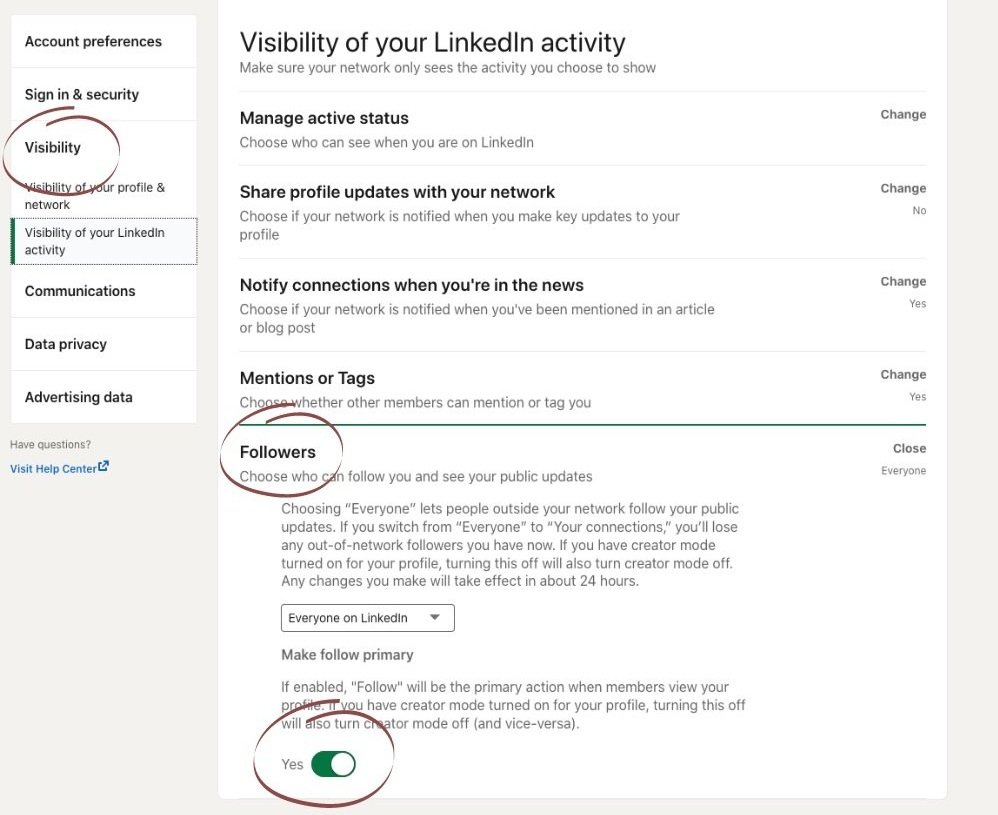Open Advertising data settings
This screenshot has width=998, height=815.
coord(79,397)
